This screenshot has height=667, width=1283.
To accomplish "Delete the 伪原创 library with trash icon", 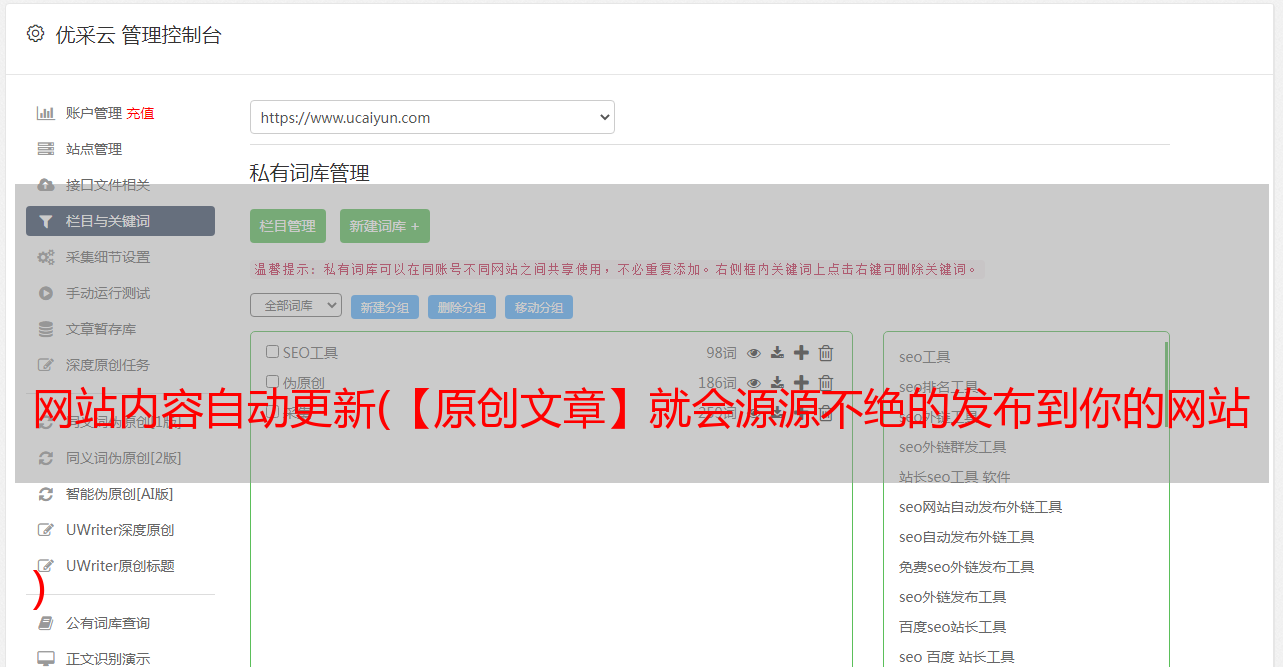I will [x=826, y=383].
